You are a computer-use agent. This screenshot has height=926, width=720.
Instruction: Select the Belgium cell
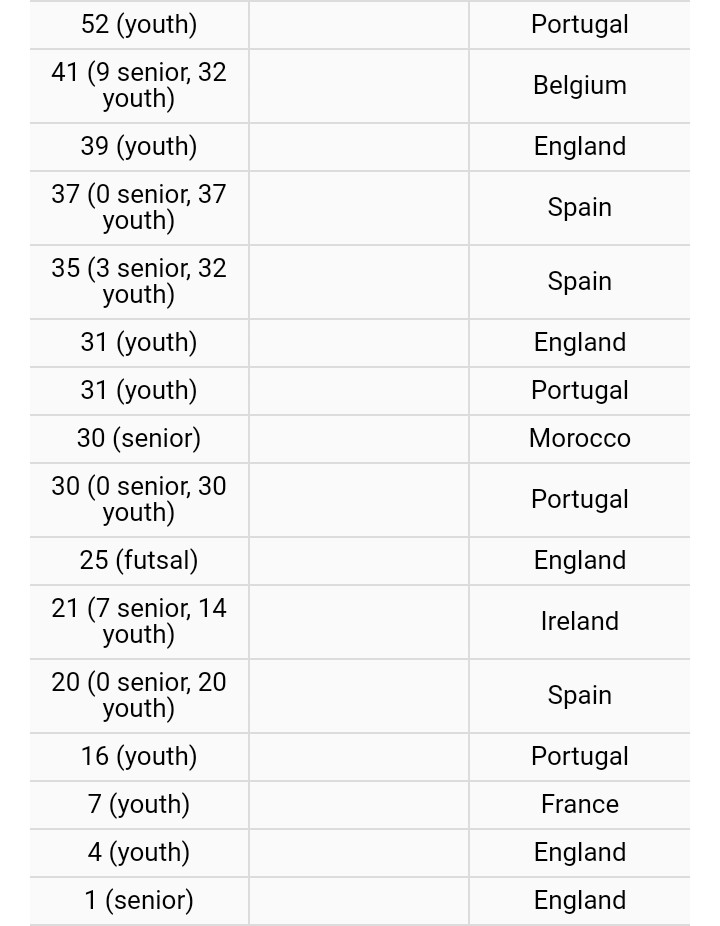click(x=579, y=85)
